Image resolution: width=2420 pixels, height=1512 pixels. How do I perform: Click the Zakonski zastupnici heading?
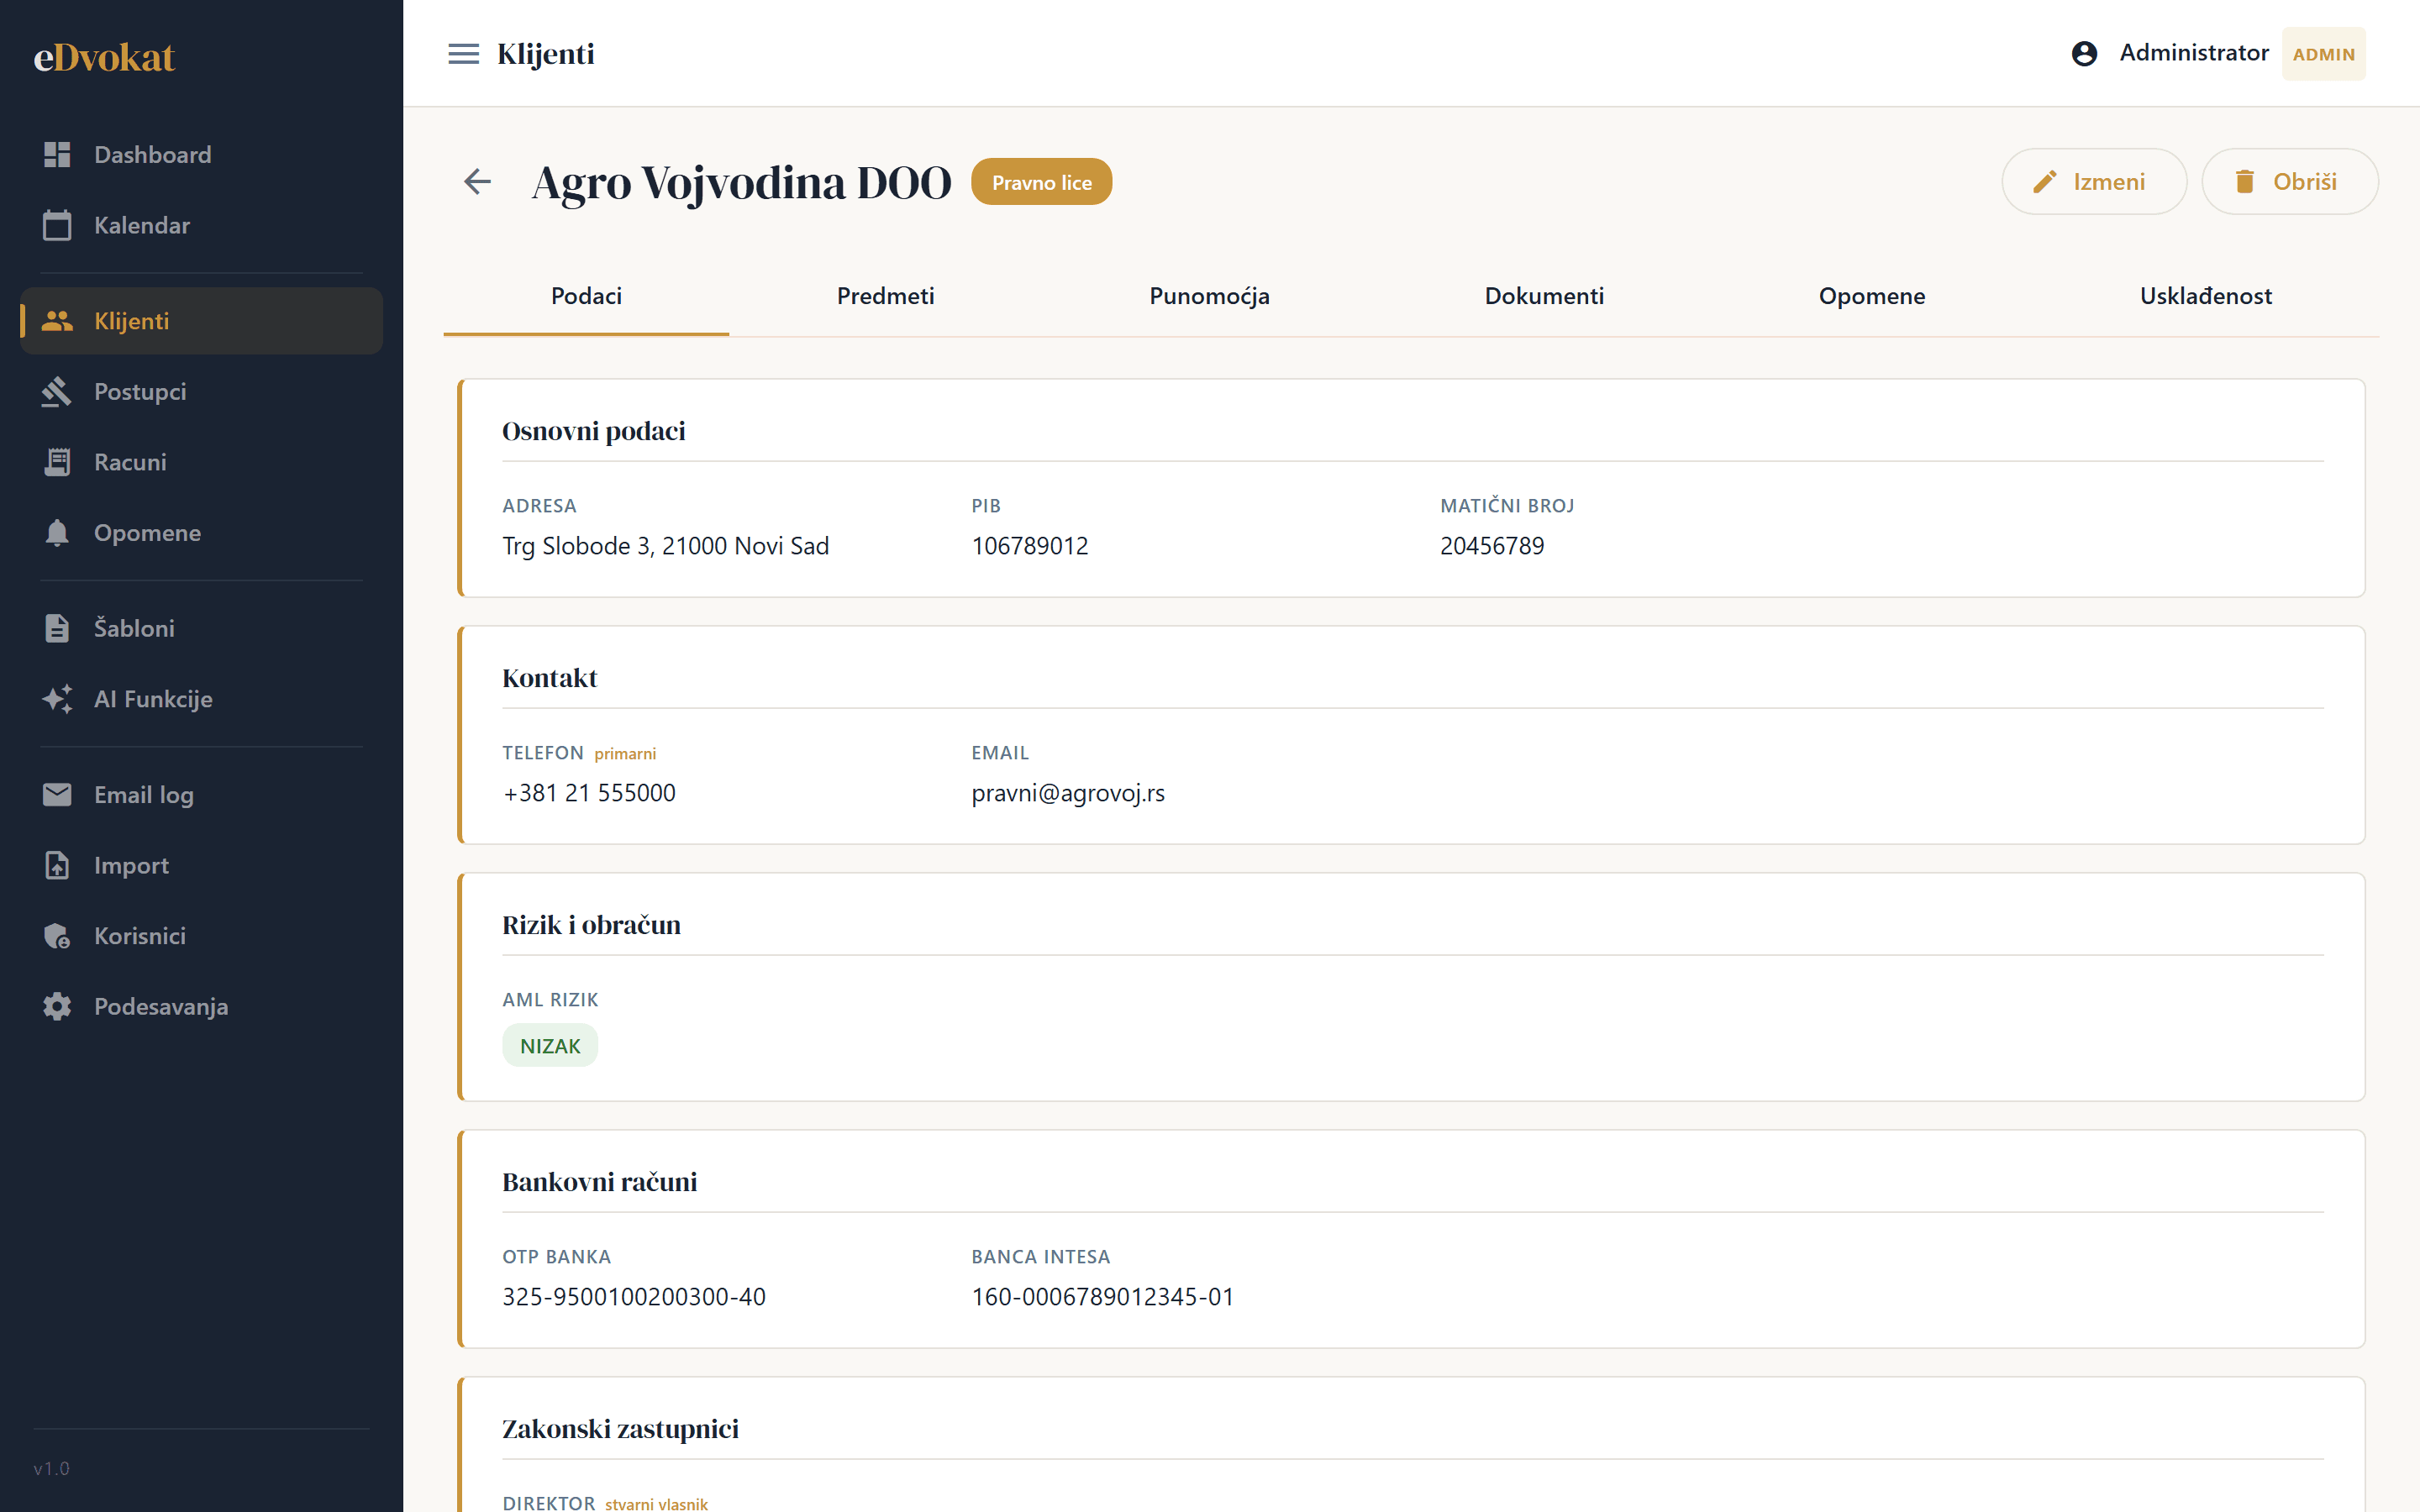[620, 1429]
